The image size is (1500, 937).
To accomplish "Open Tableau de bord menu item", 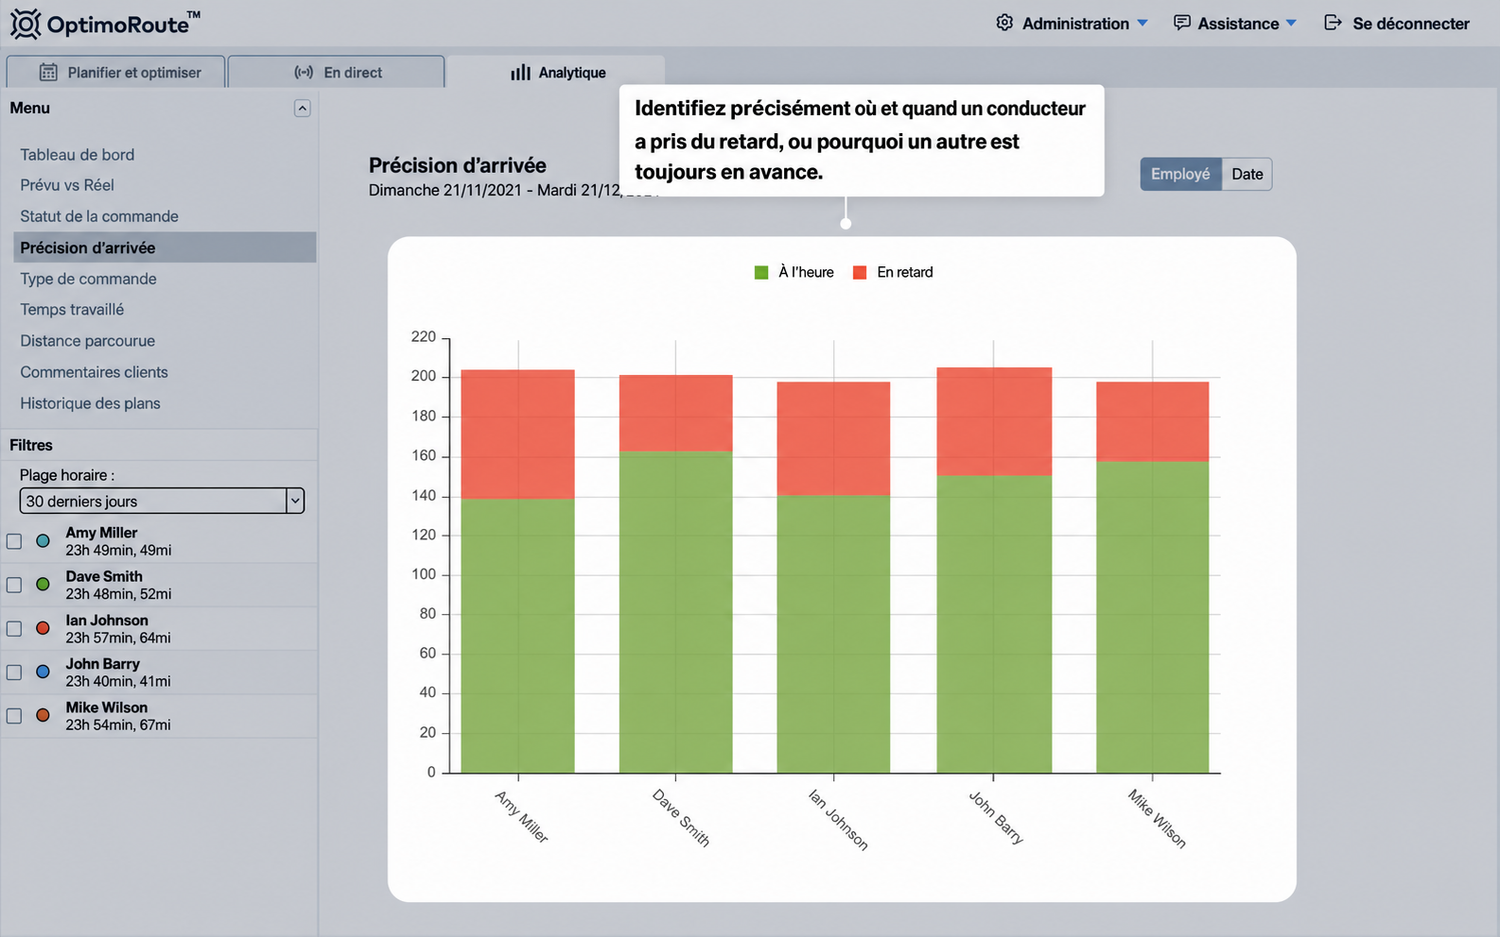I will [x=77, y=154].
